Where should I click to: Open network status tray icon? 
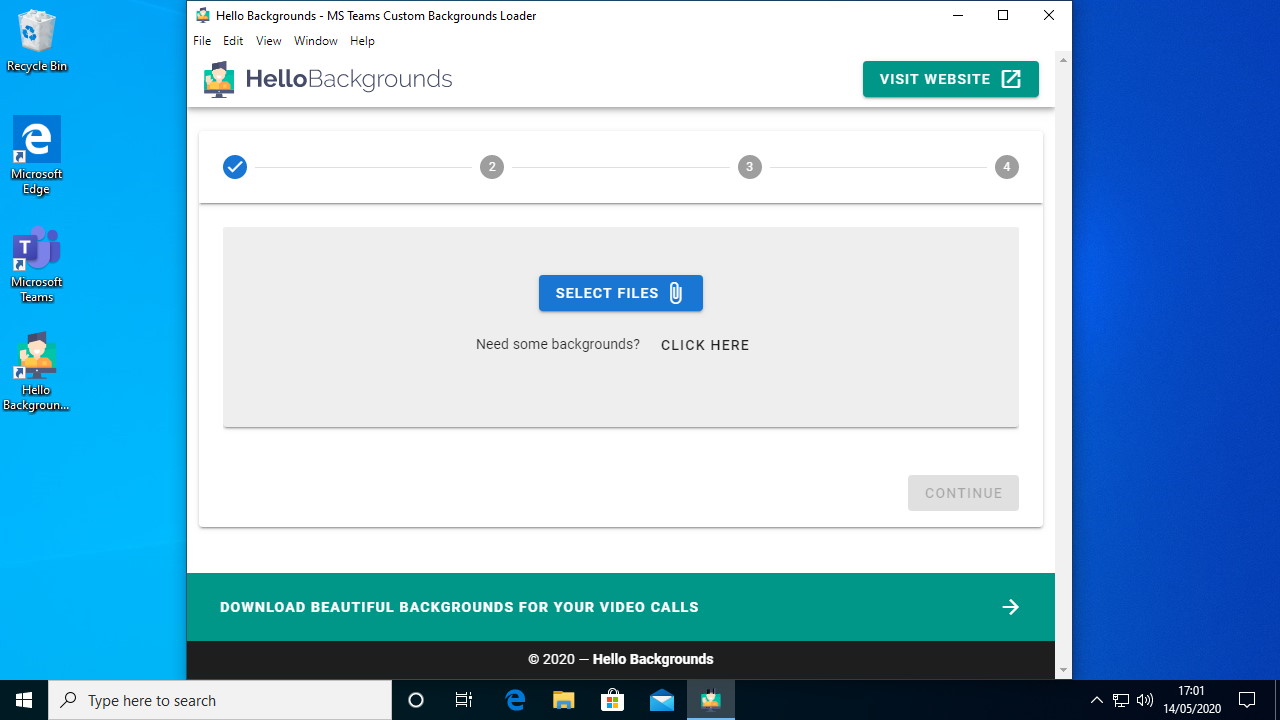pos(1121,700)
